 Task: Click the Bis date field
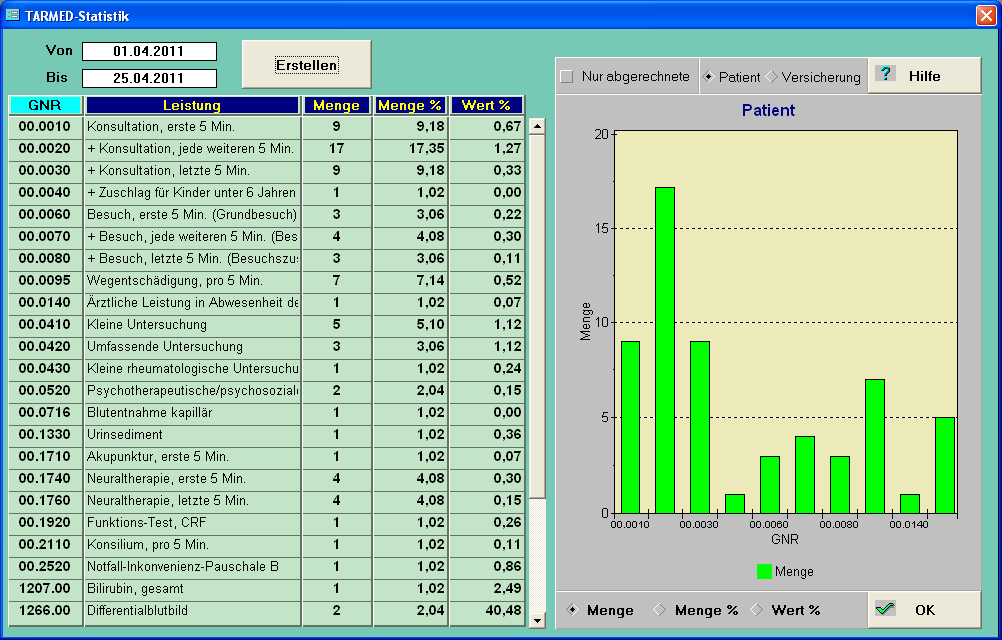tap(150, 78)
